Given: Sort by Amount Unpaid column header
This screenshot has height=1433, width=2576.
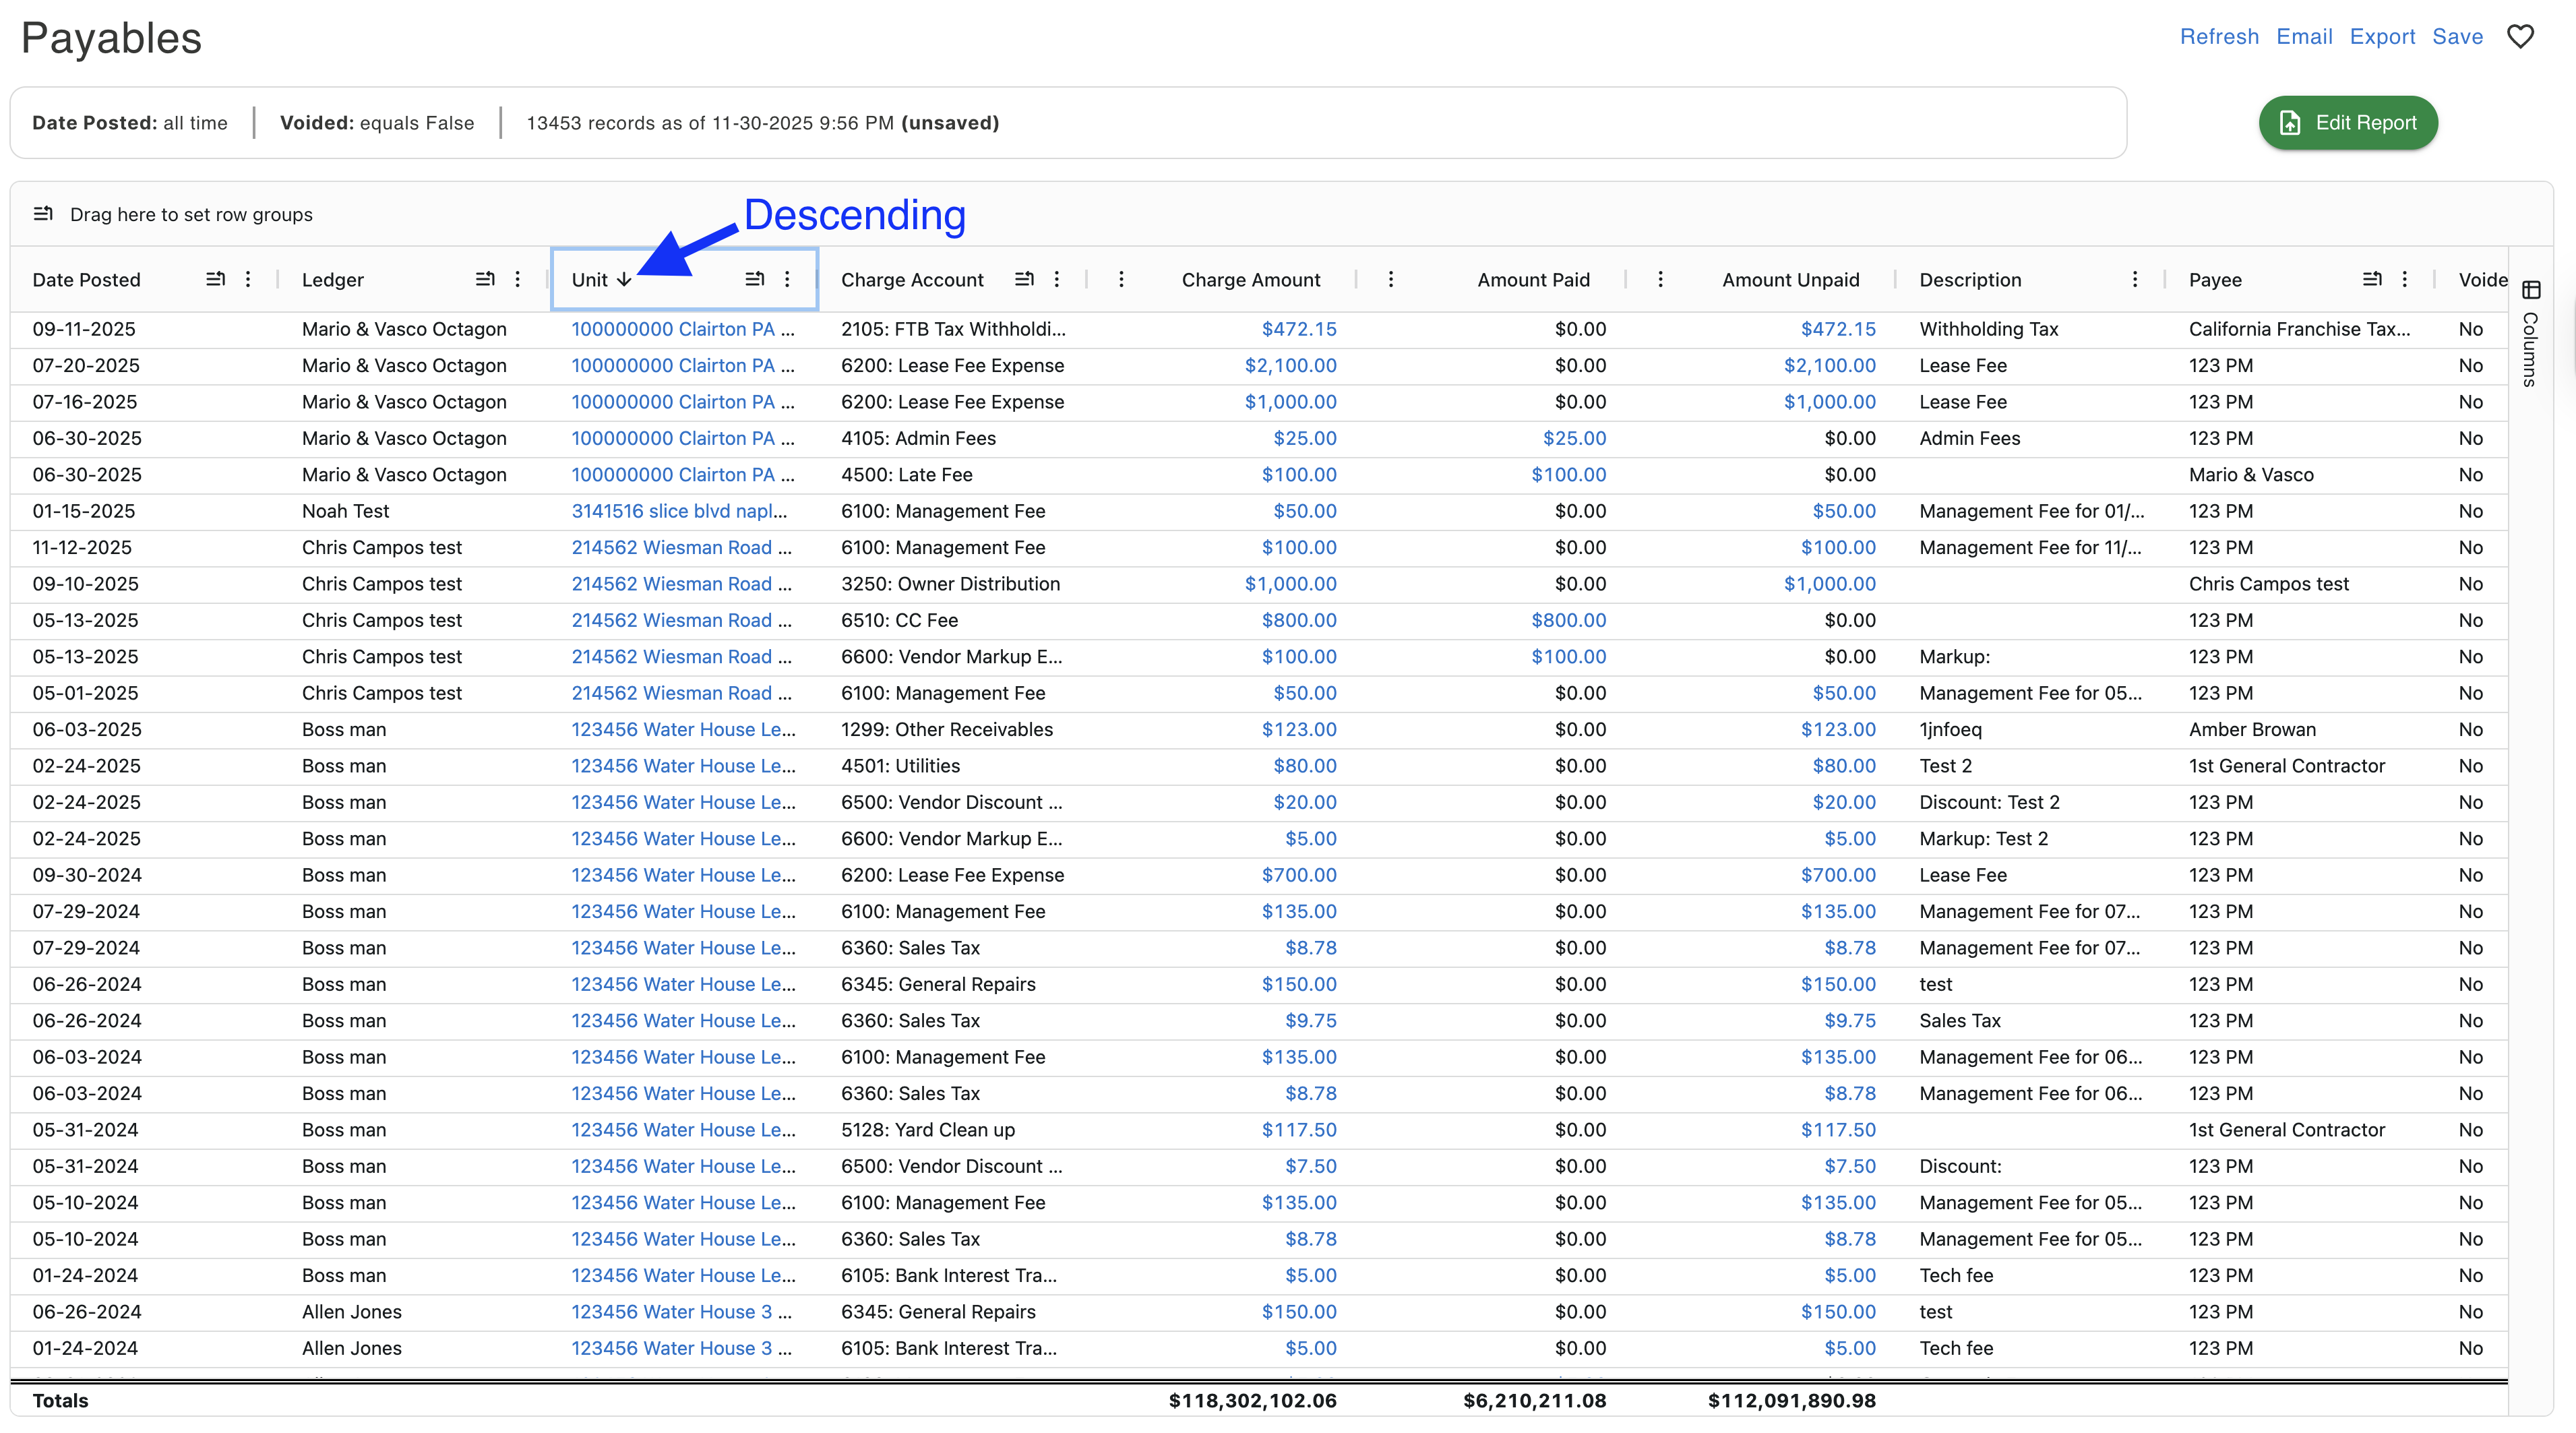Looking at the screenshot, I should coord(1790,280).
